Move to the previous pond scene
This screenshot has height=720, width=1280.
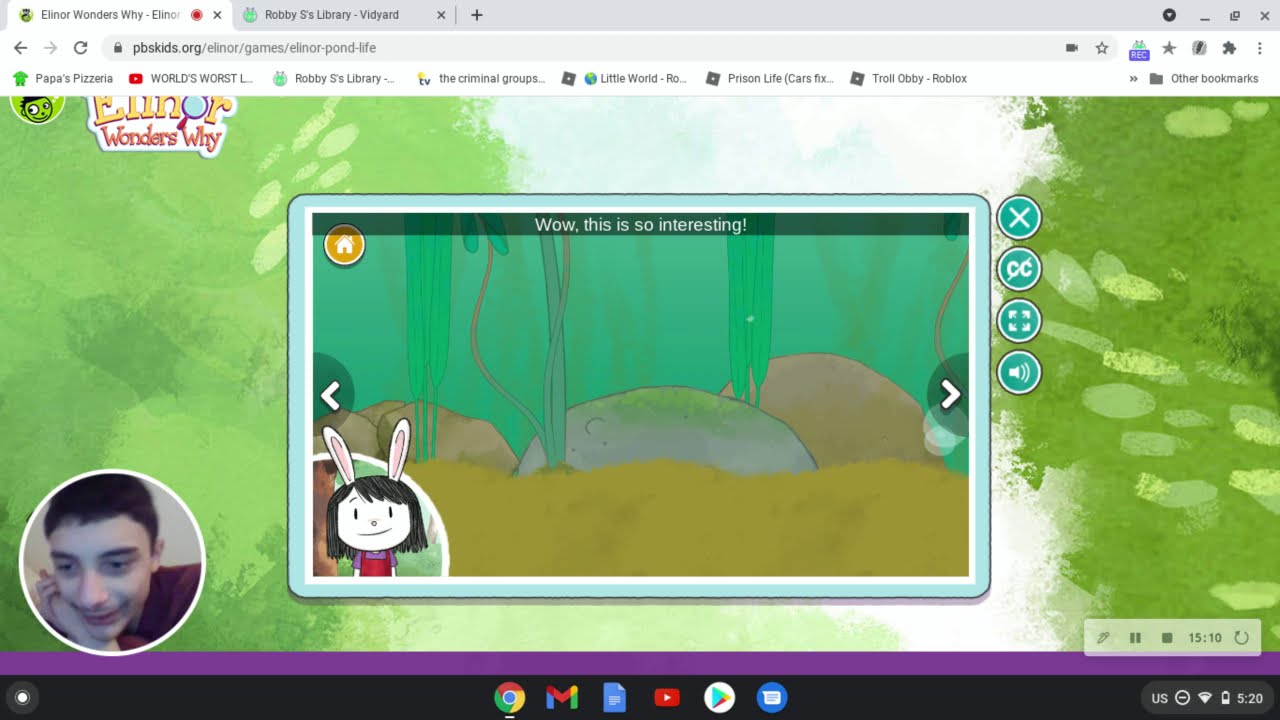(x=331, y=396)
